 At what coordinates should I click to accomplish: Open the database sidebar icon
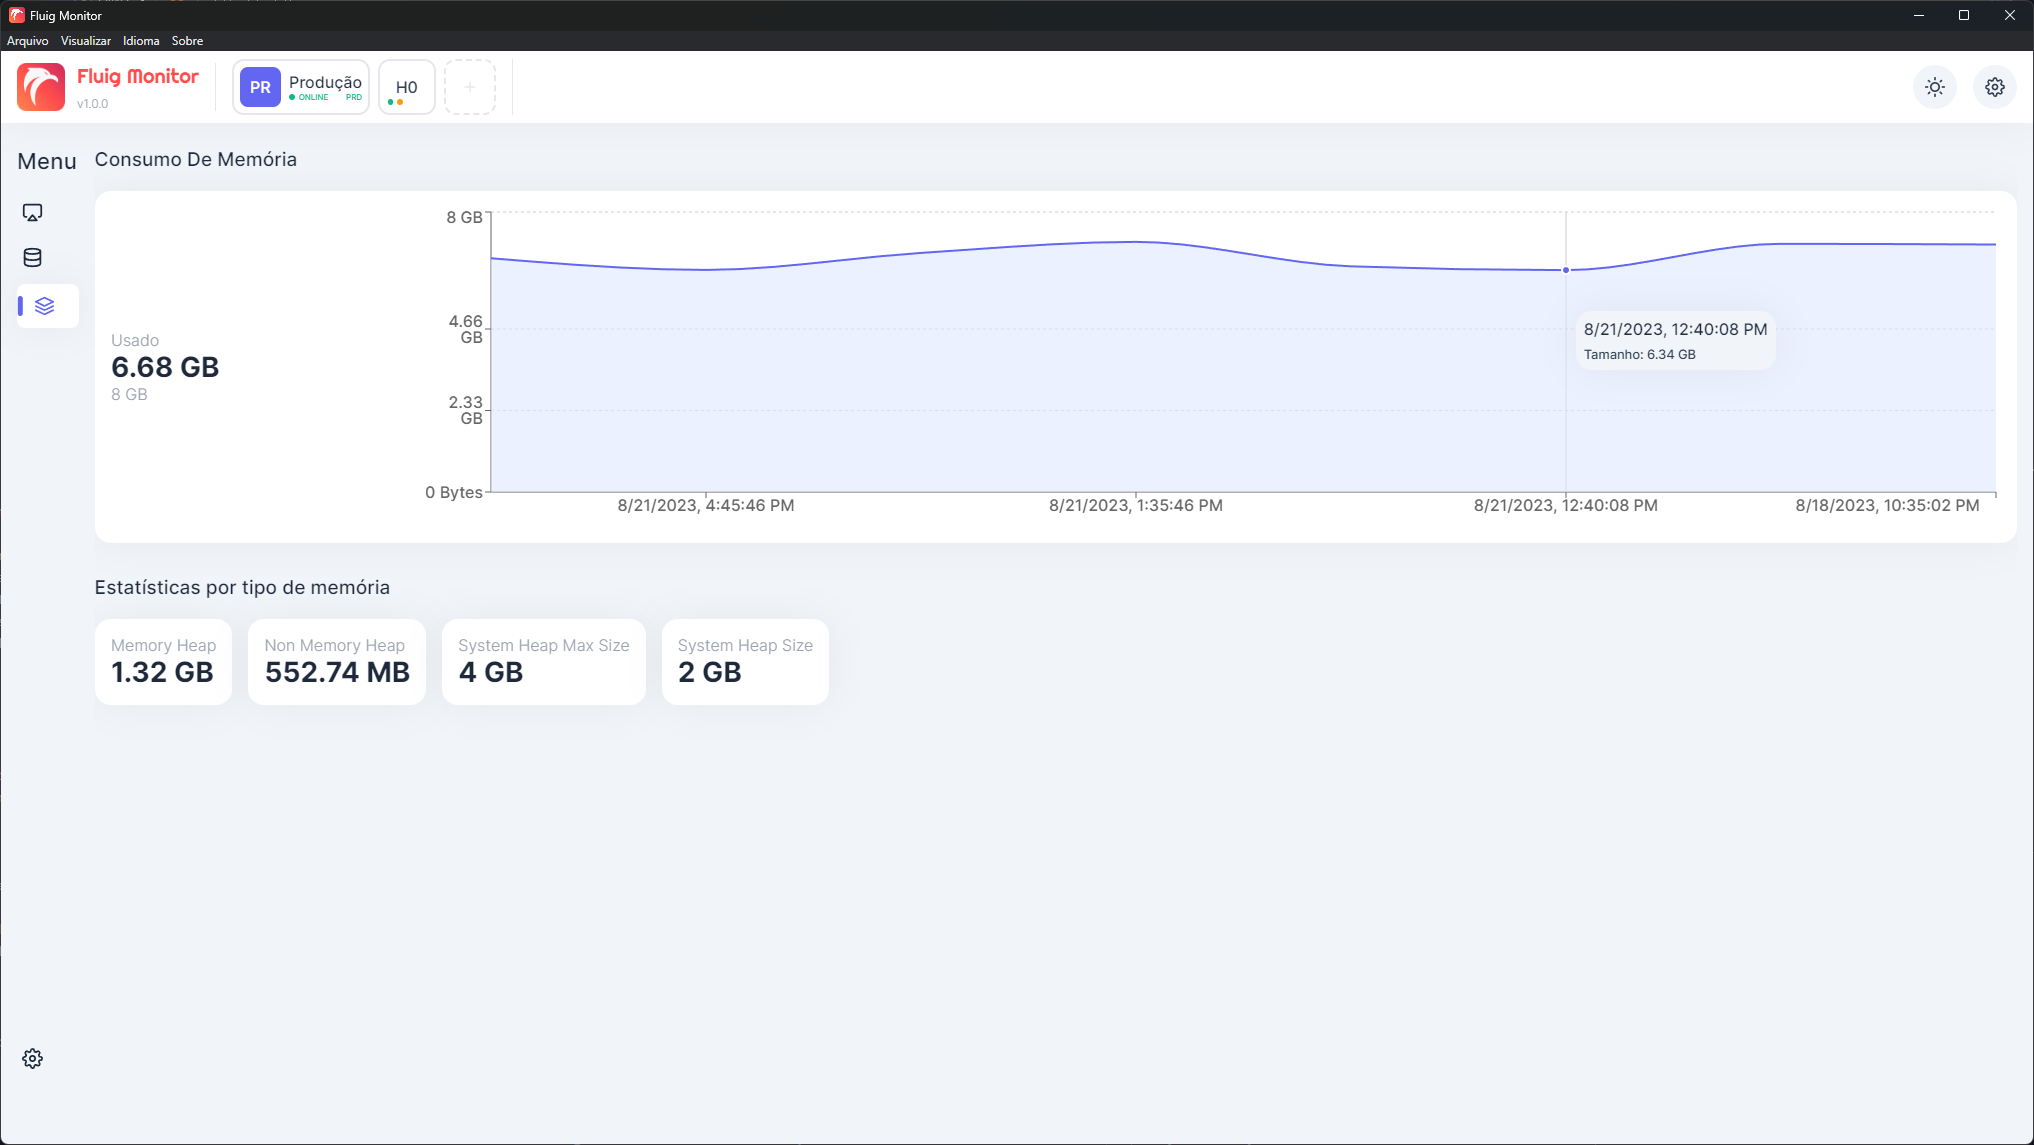[x=32, y=258]
